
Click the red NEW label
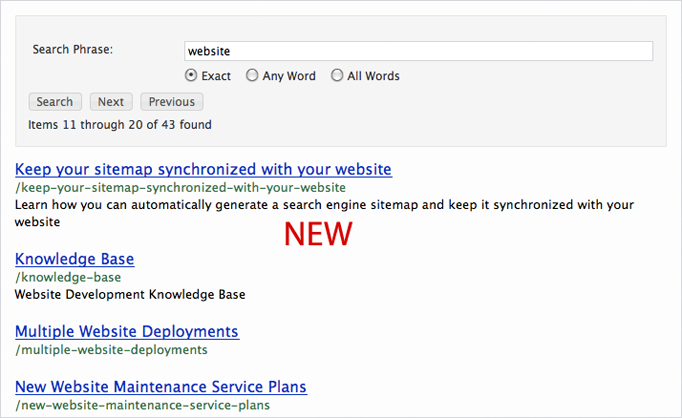pyautogui.click(x=318, y=234)
